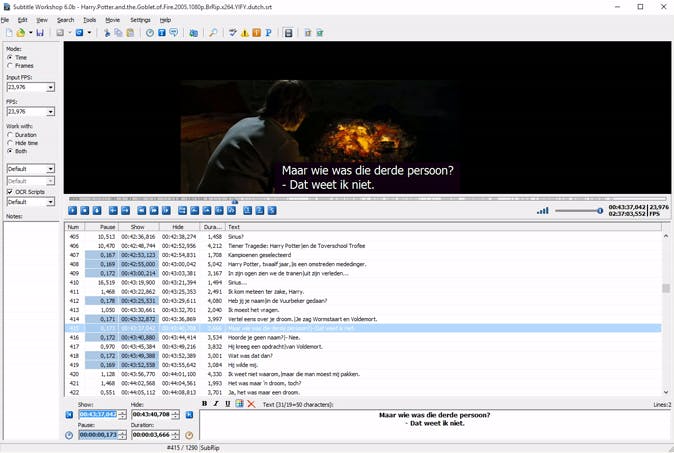Click the Cut scissors icon
The width and height of the screenshot is (674, 453).
[107, 33]
